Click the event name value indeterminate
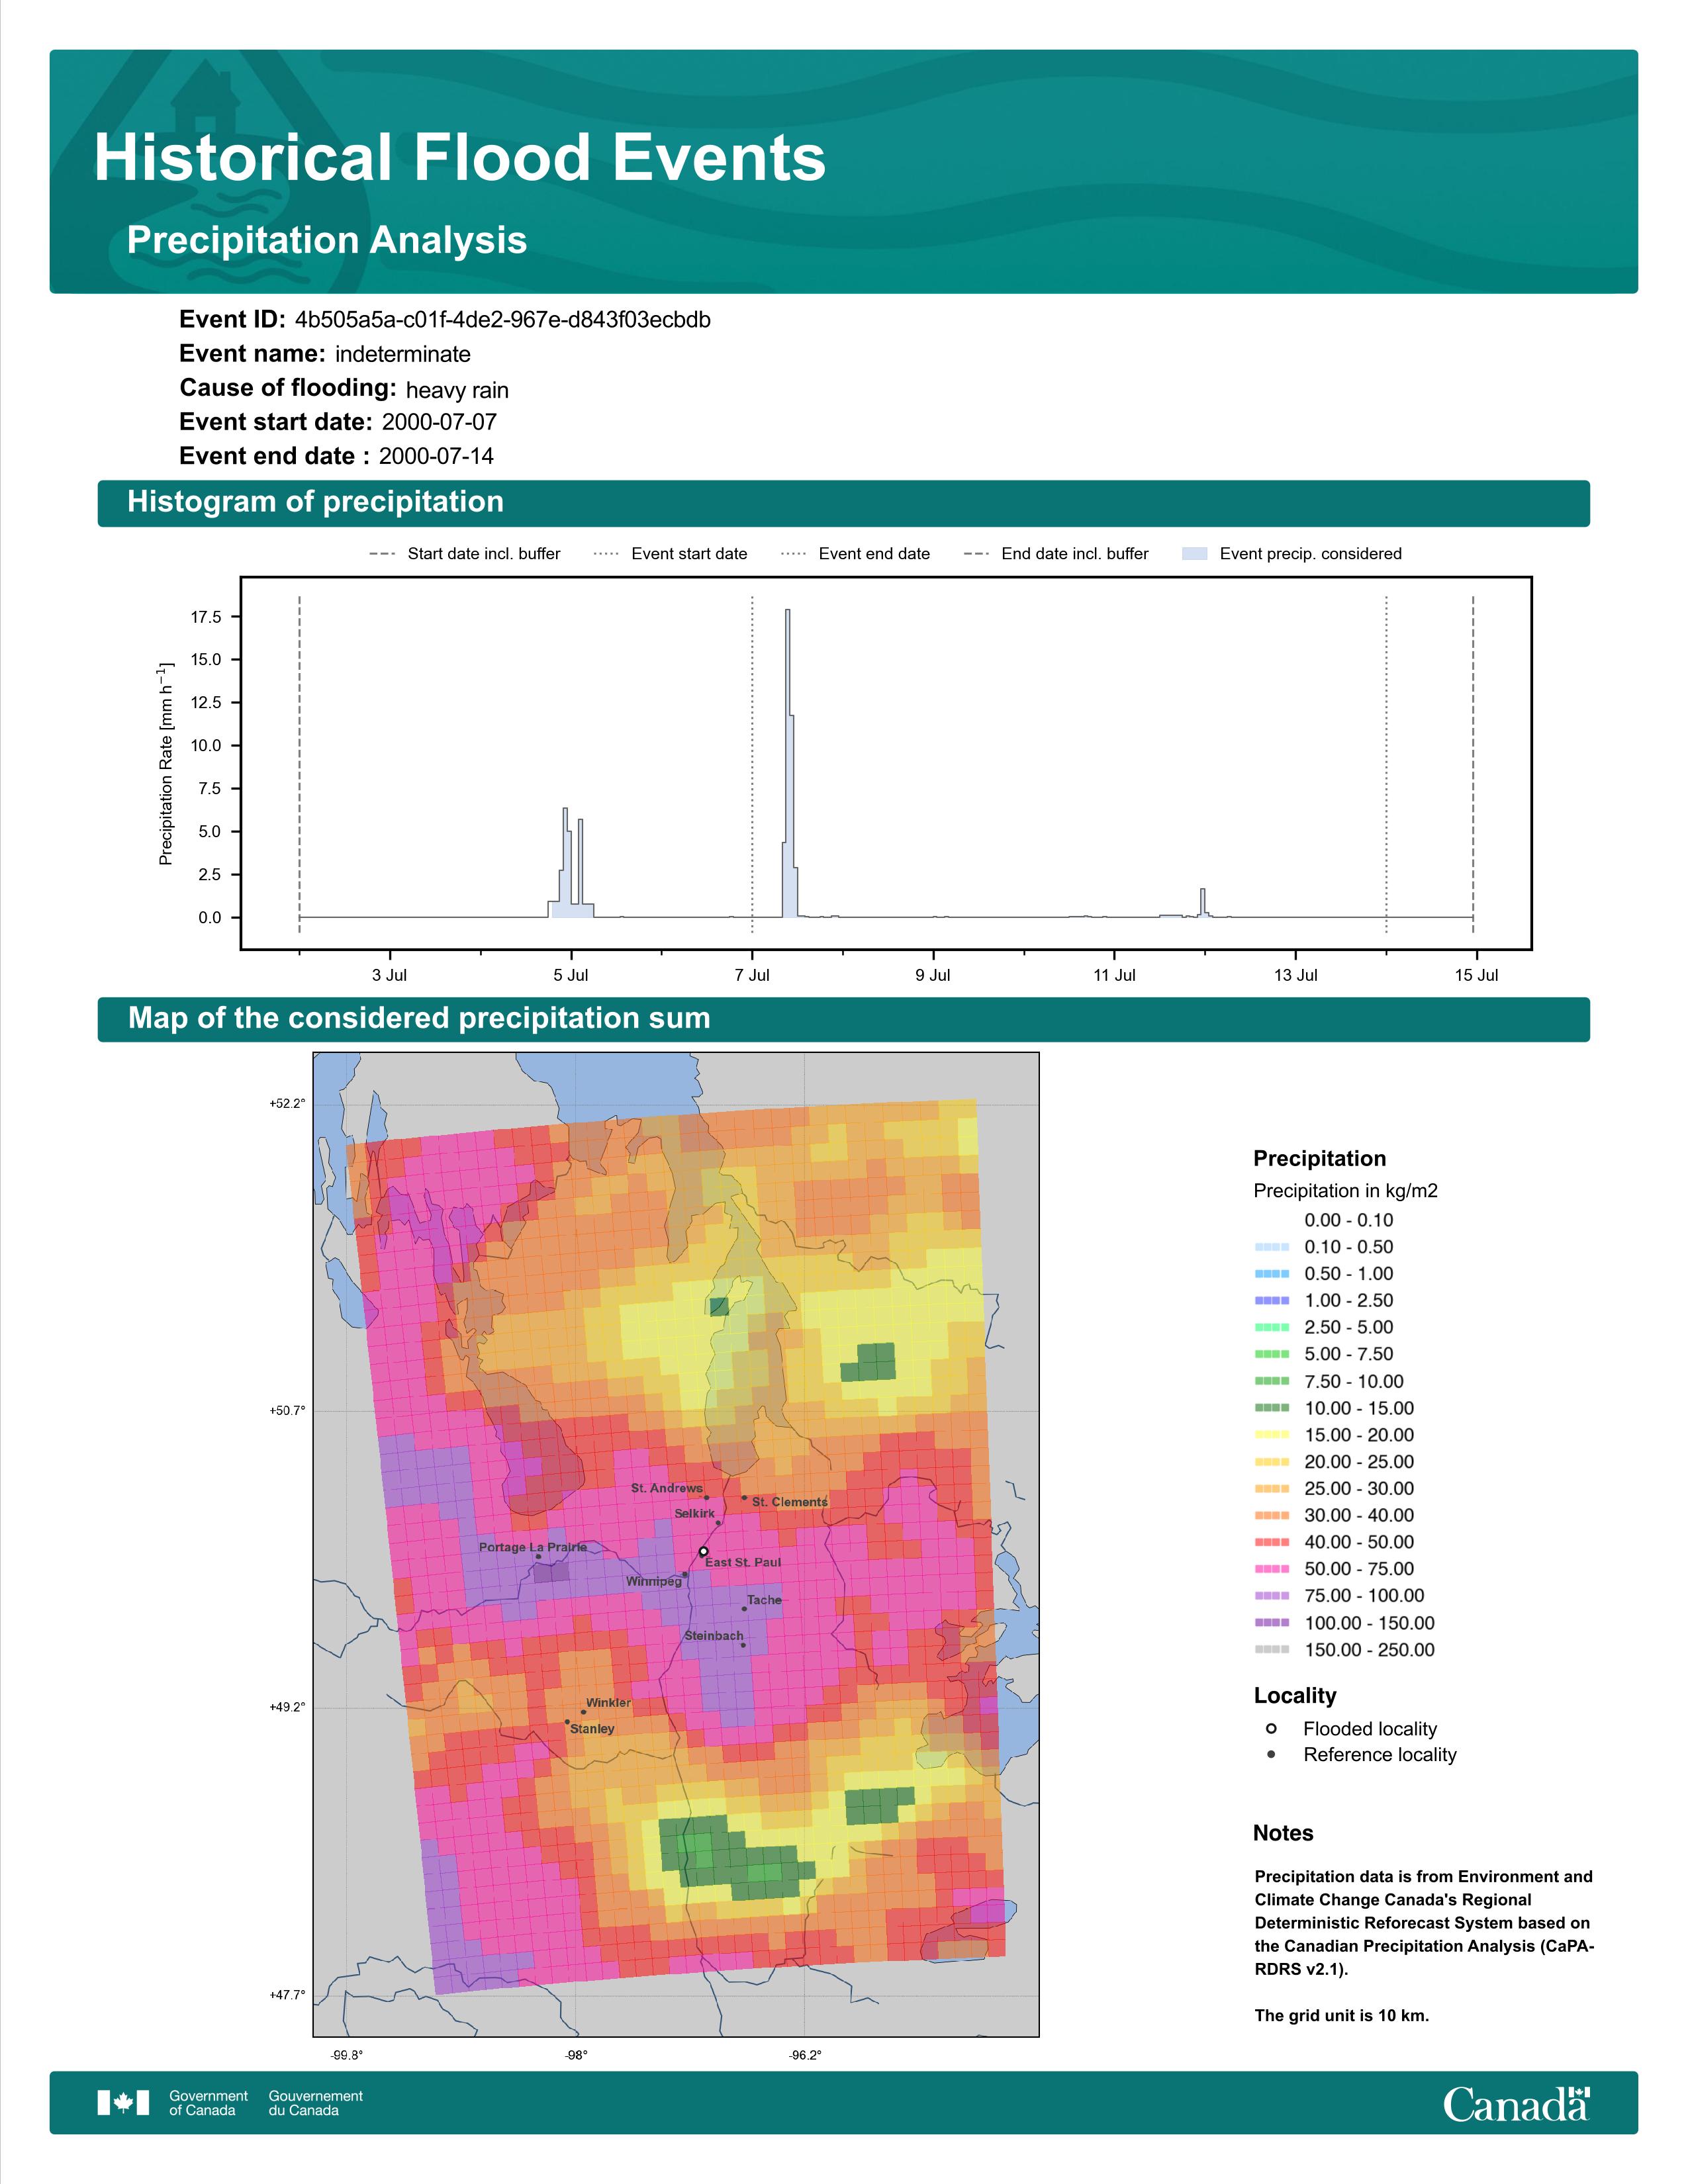 point(403,354)
